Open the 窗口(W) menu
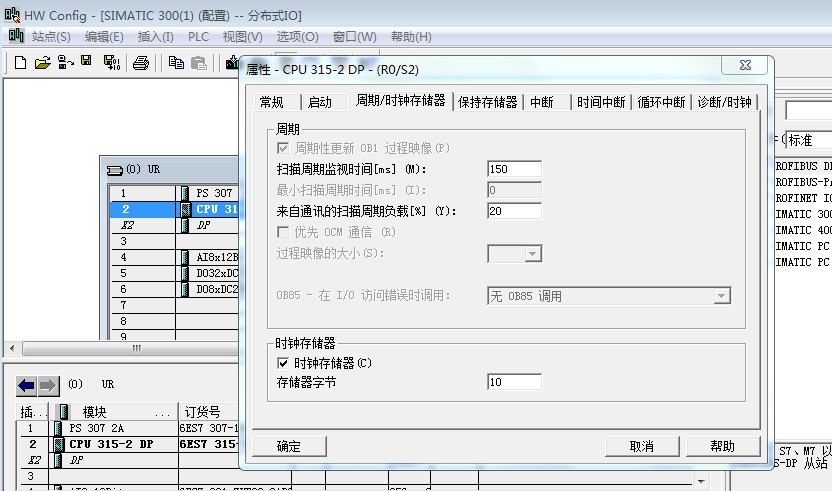Image resolution: width=832 pixels, height=491 pixels. pyautogui.click(x=354, y=37)
